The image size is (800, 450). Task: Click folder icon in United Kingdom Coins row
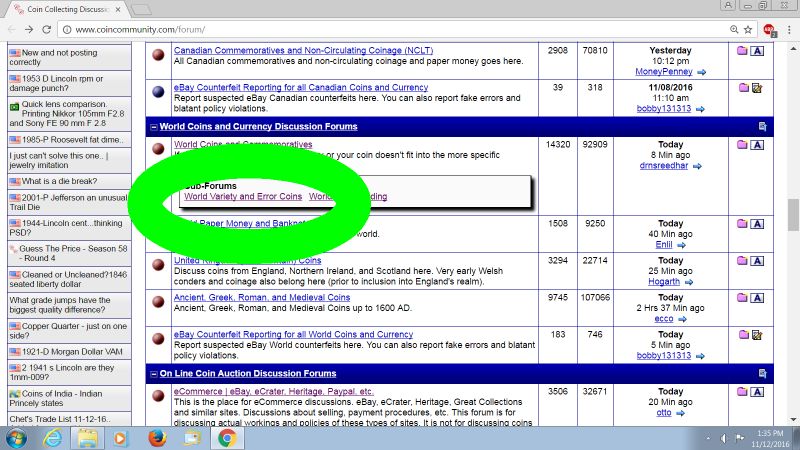[742, 261]
